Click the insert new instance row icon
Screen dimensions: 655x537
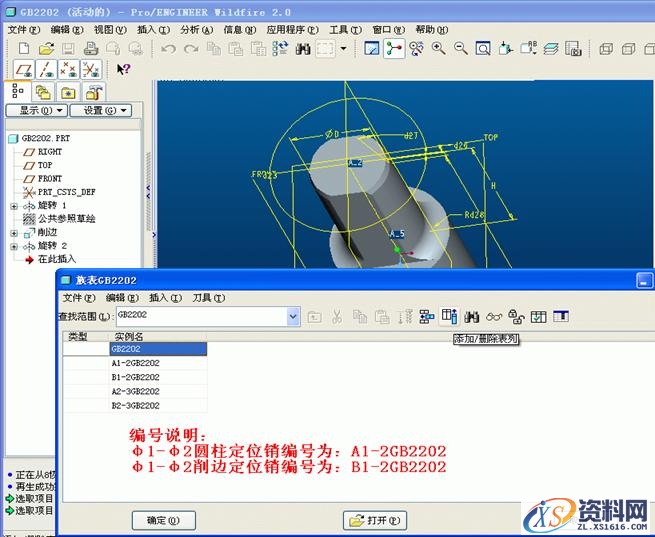[x=427, y=317]
